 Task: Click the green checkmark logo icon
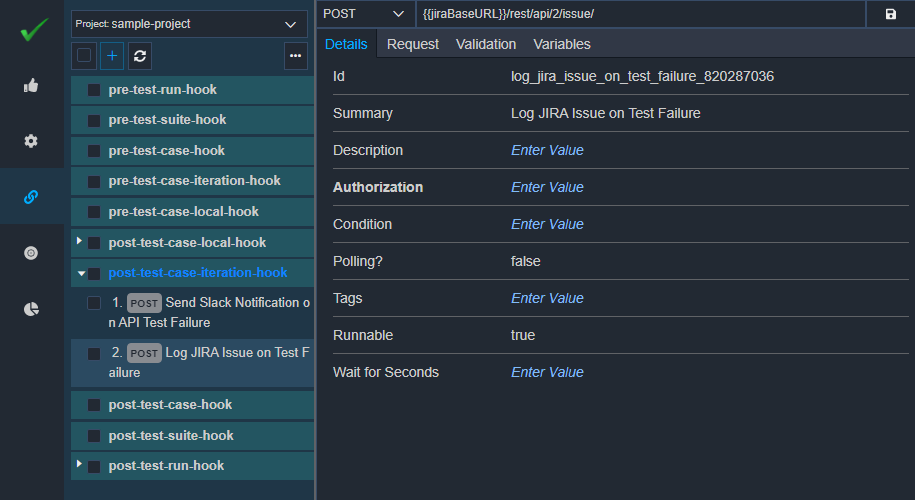[x=34, y=29]
